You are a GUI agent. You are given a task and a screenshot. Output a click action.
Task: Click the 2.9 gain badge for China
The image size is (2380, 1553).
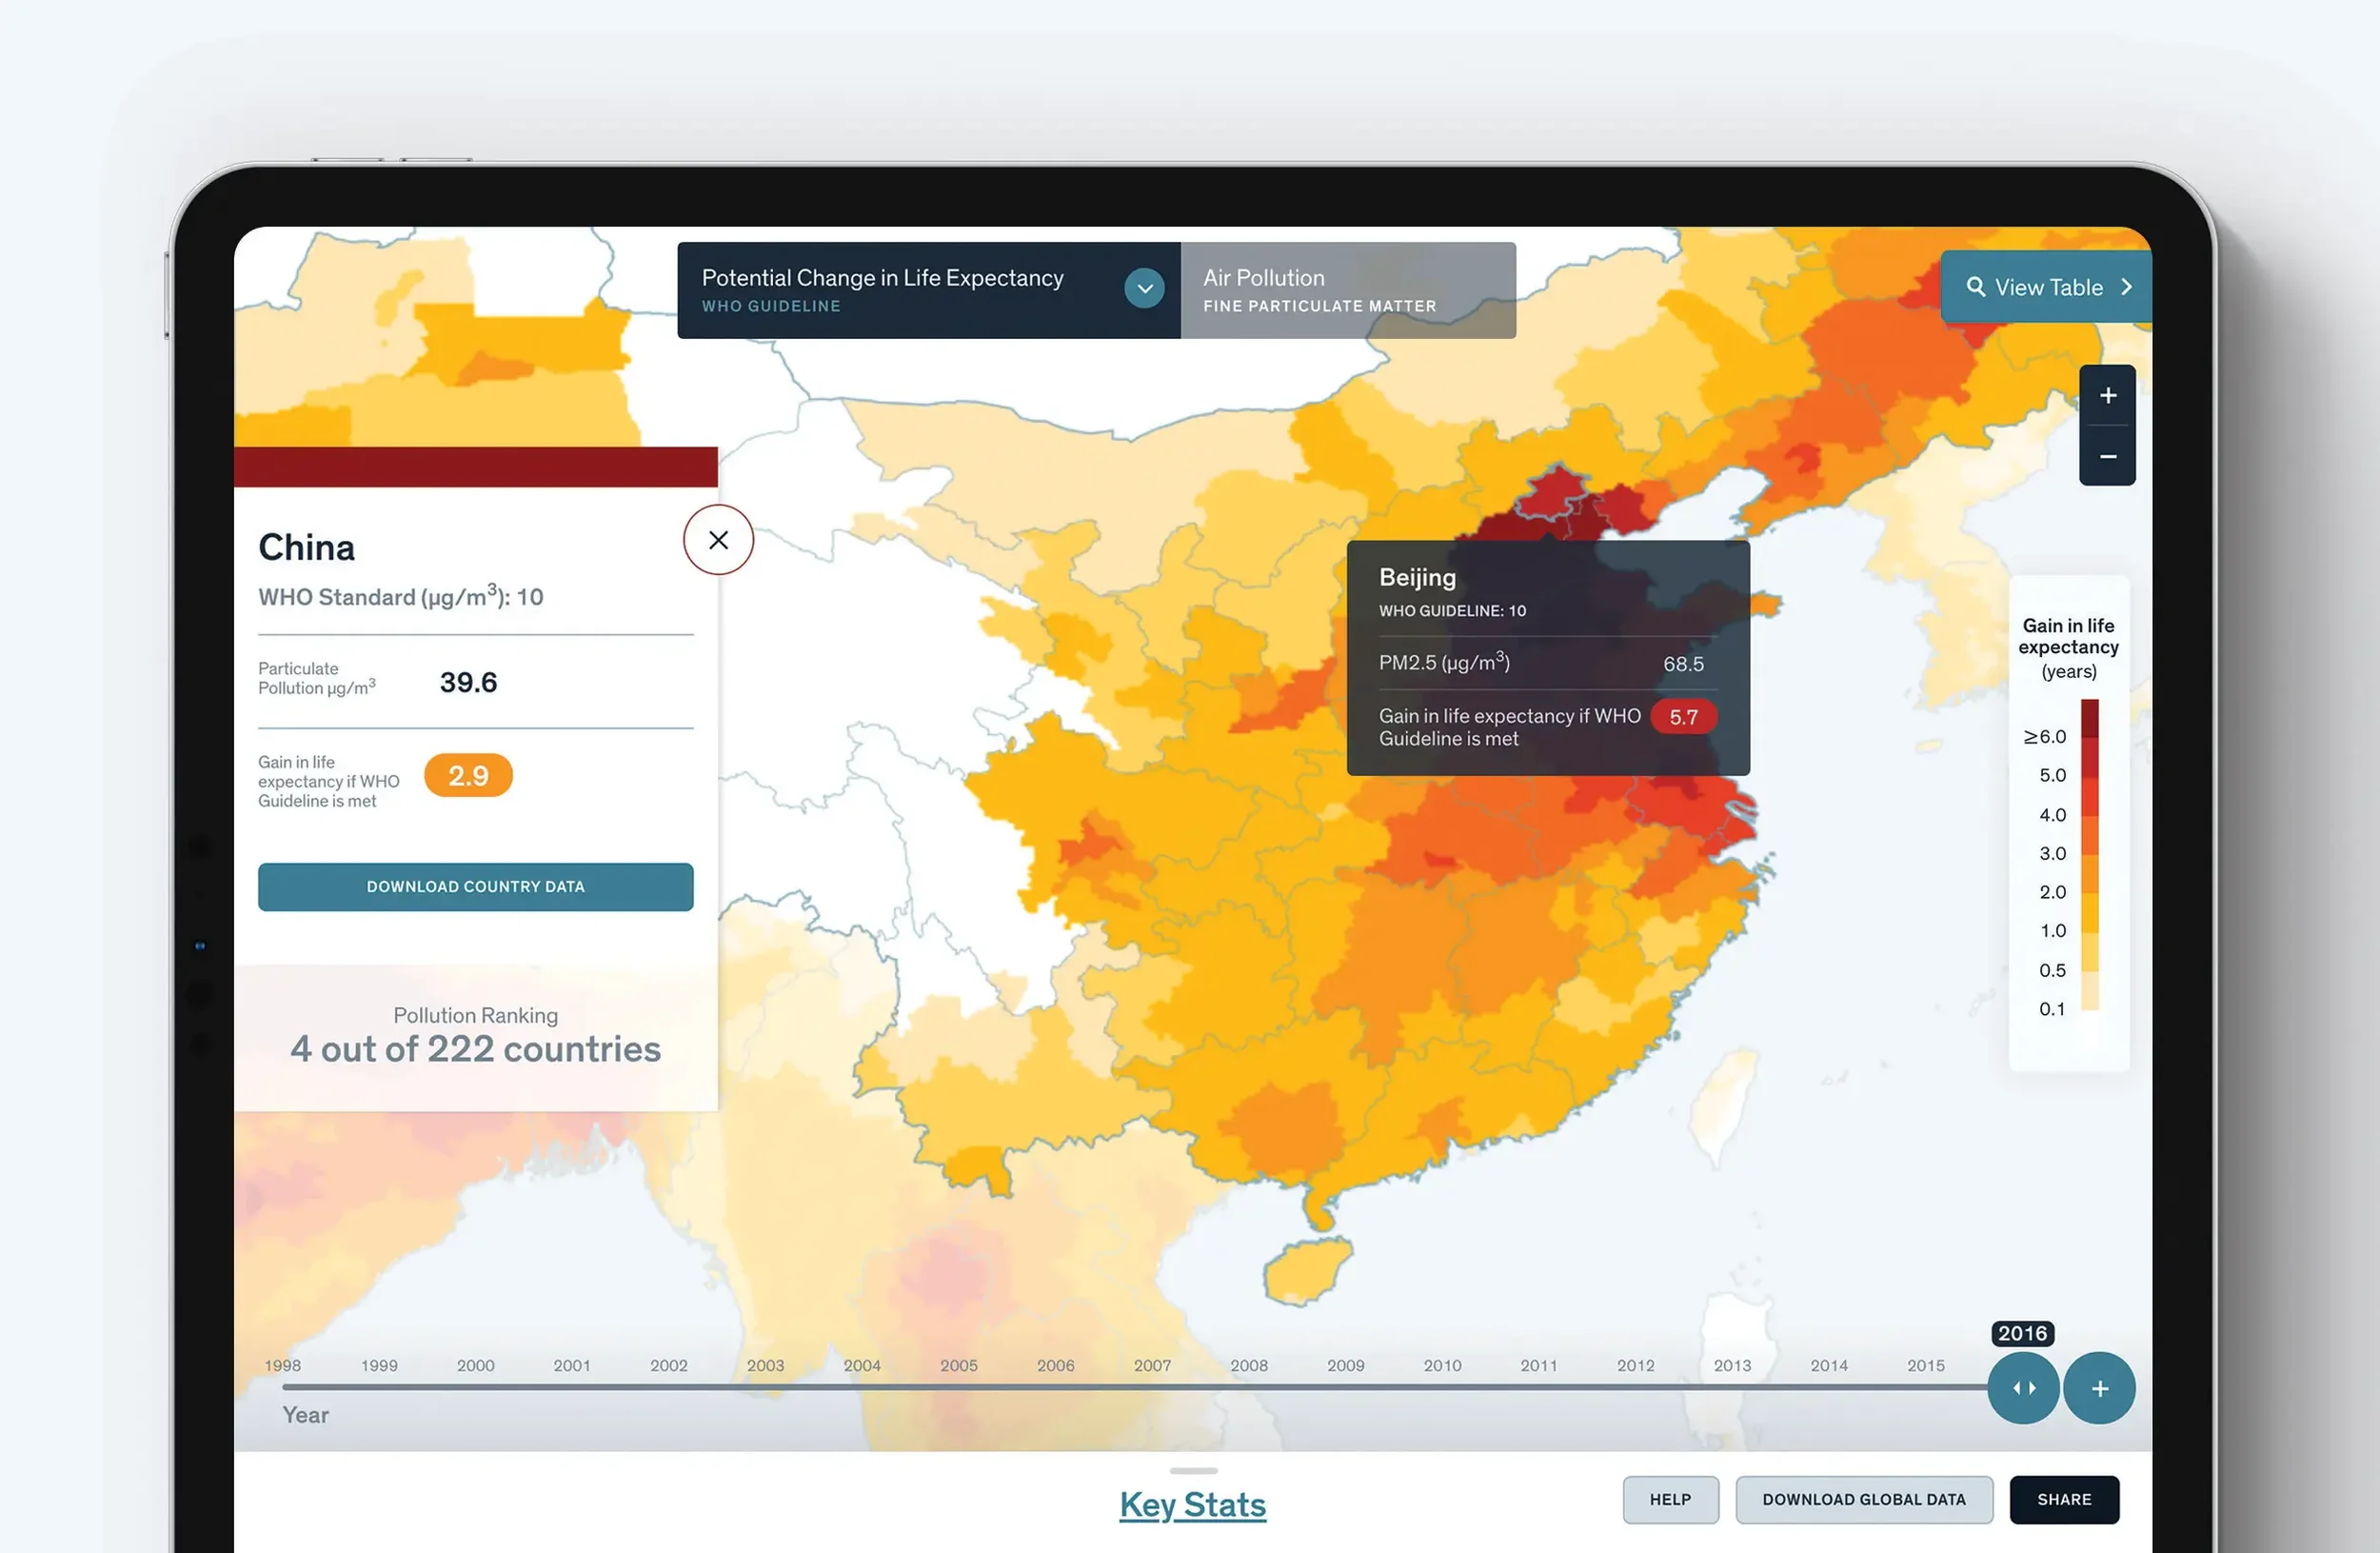[x=468, y=776]
